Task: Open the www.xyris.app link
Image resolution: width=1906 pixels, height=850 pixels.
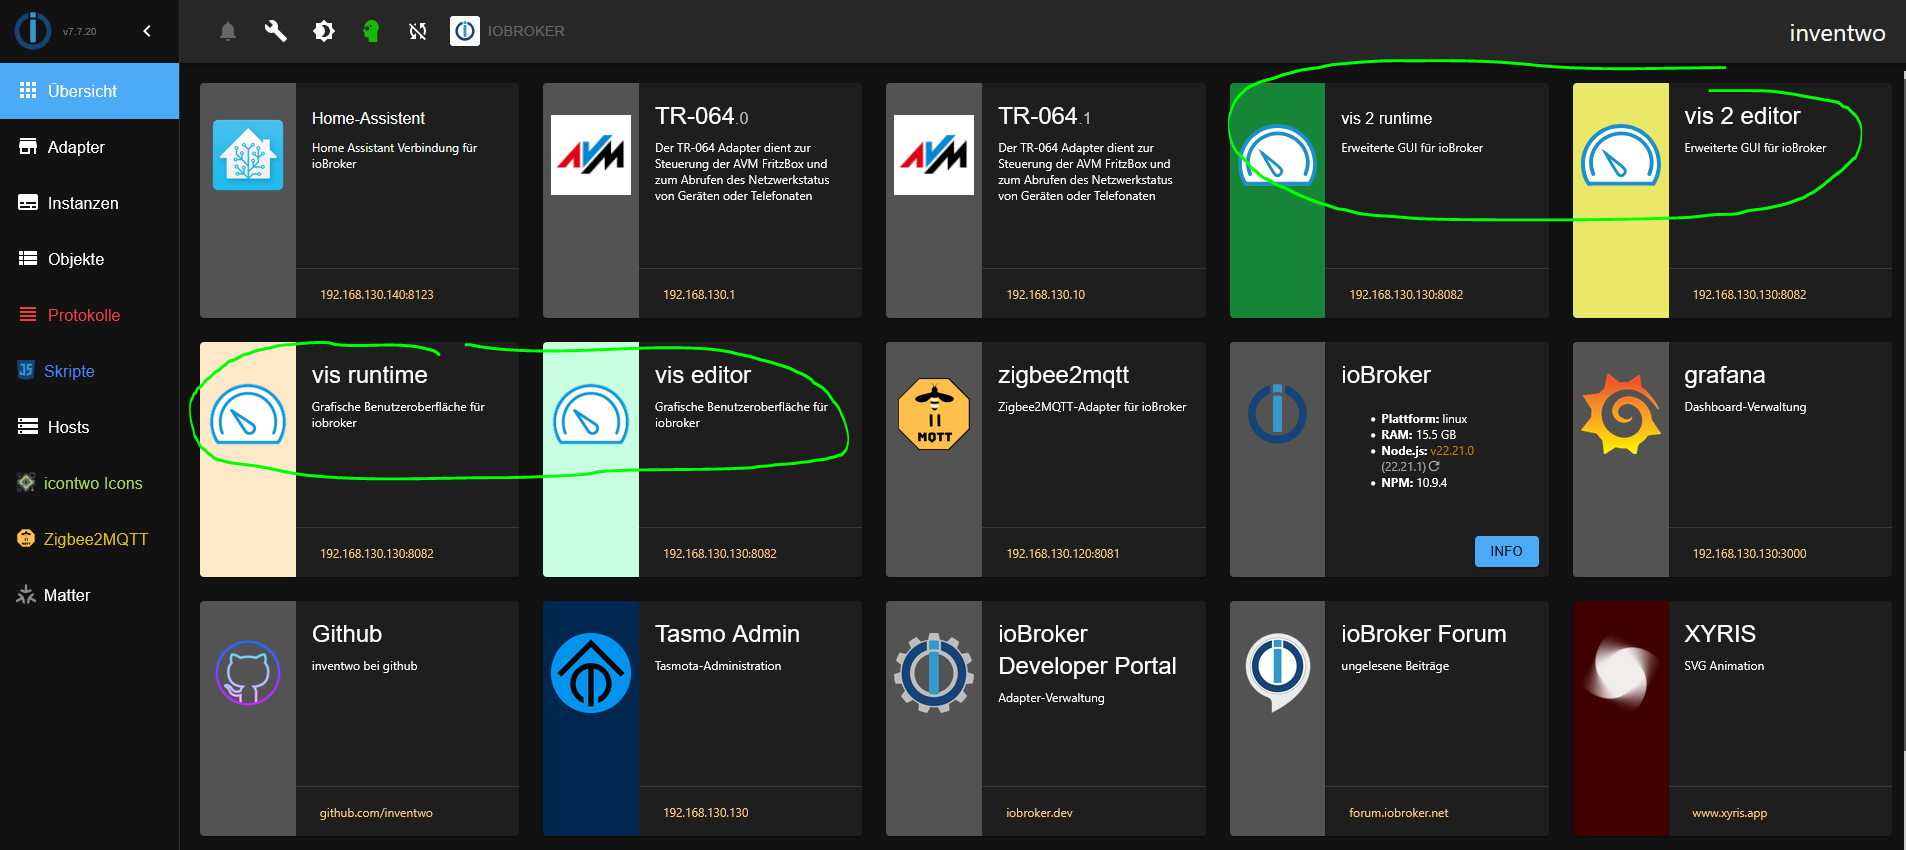Action: tap(1729, 813)
